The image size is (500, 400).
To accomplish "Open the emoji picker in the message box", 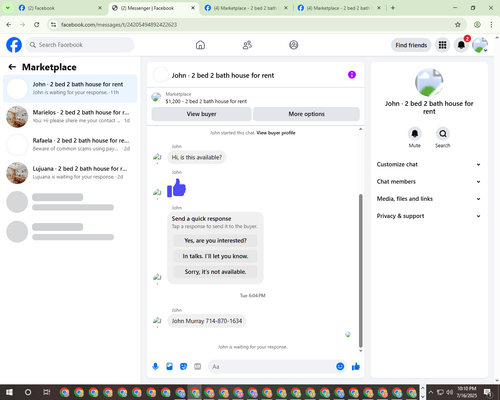I will [340, 367].
